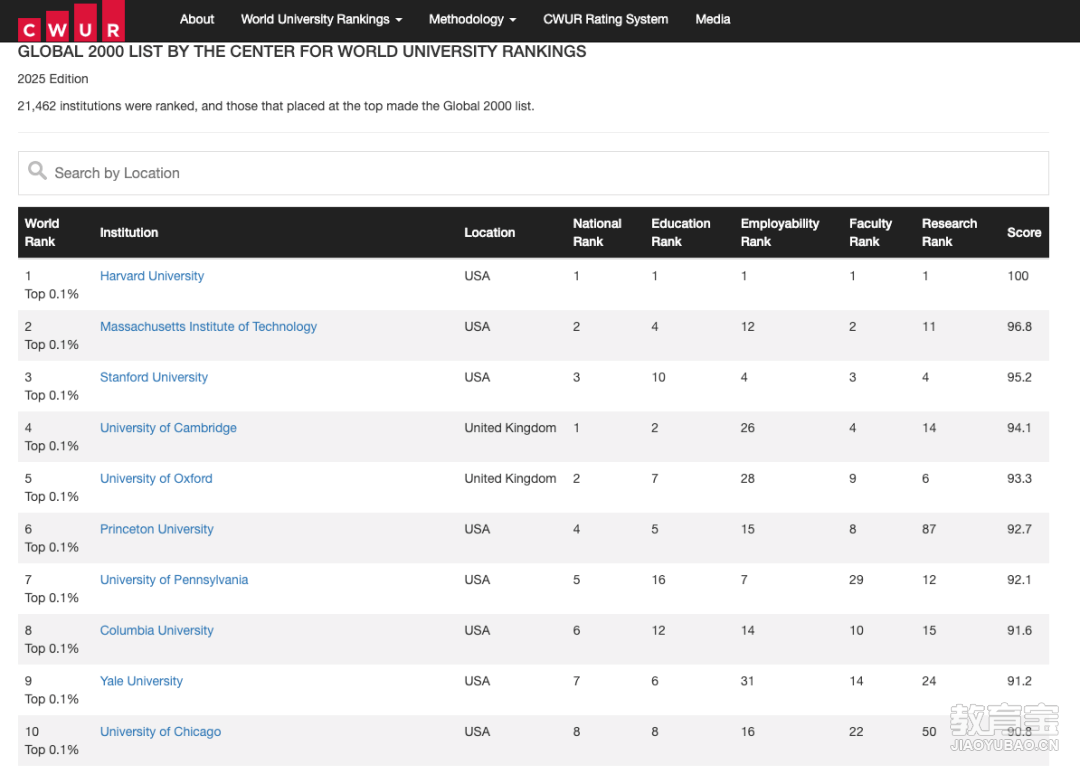The height and width of the screenshot is (774, 1080).
Task: Click Pennsylvania's faculty rank 29
Action: pyautogui.click(x=856, y=580)
